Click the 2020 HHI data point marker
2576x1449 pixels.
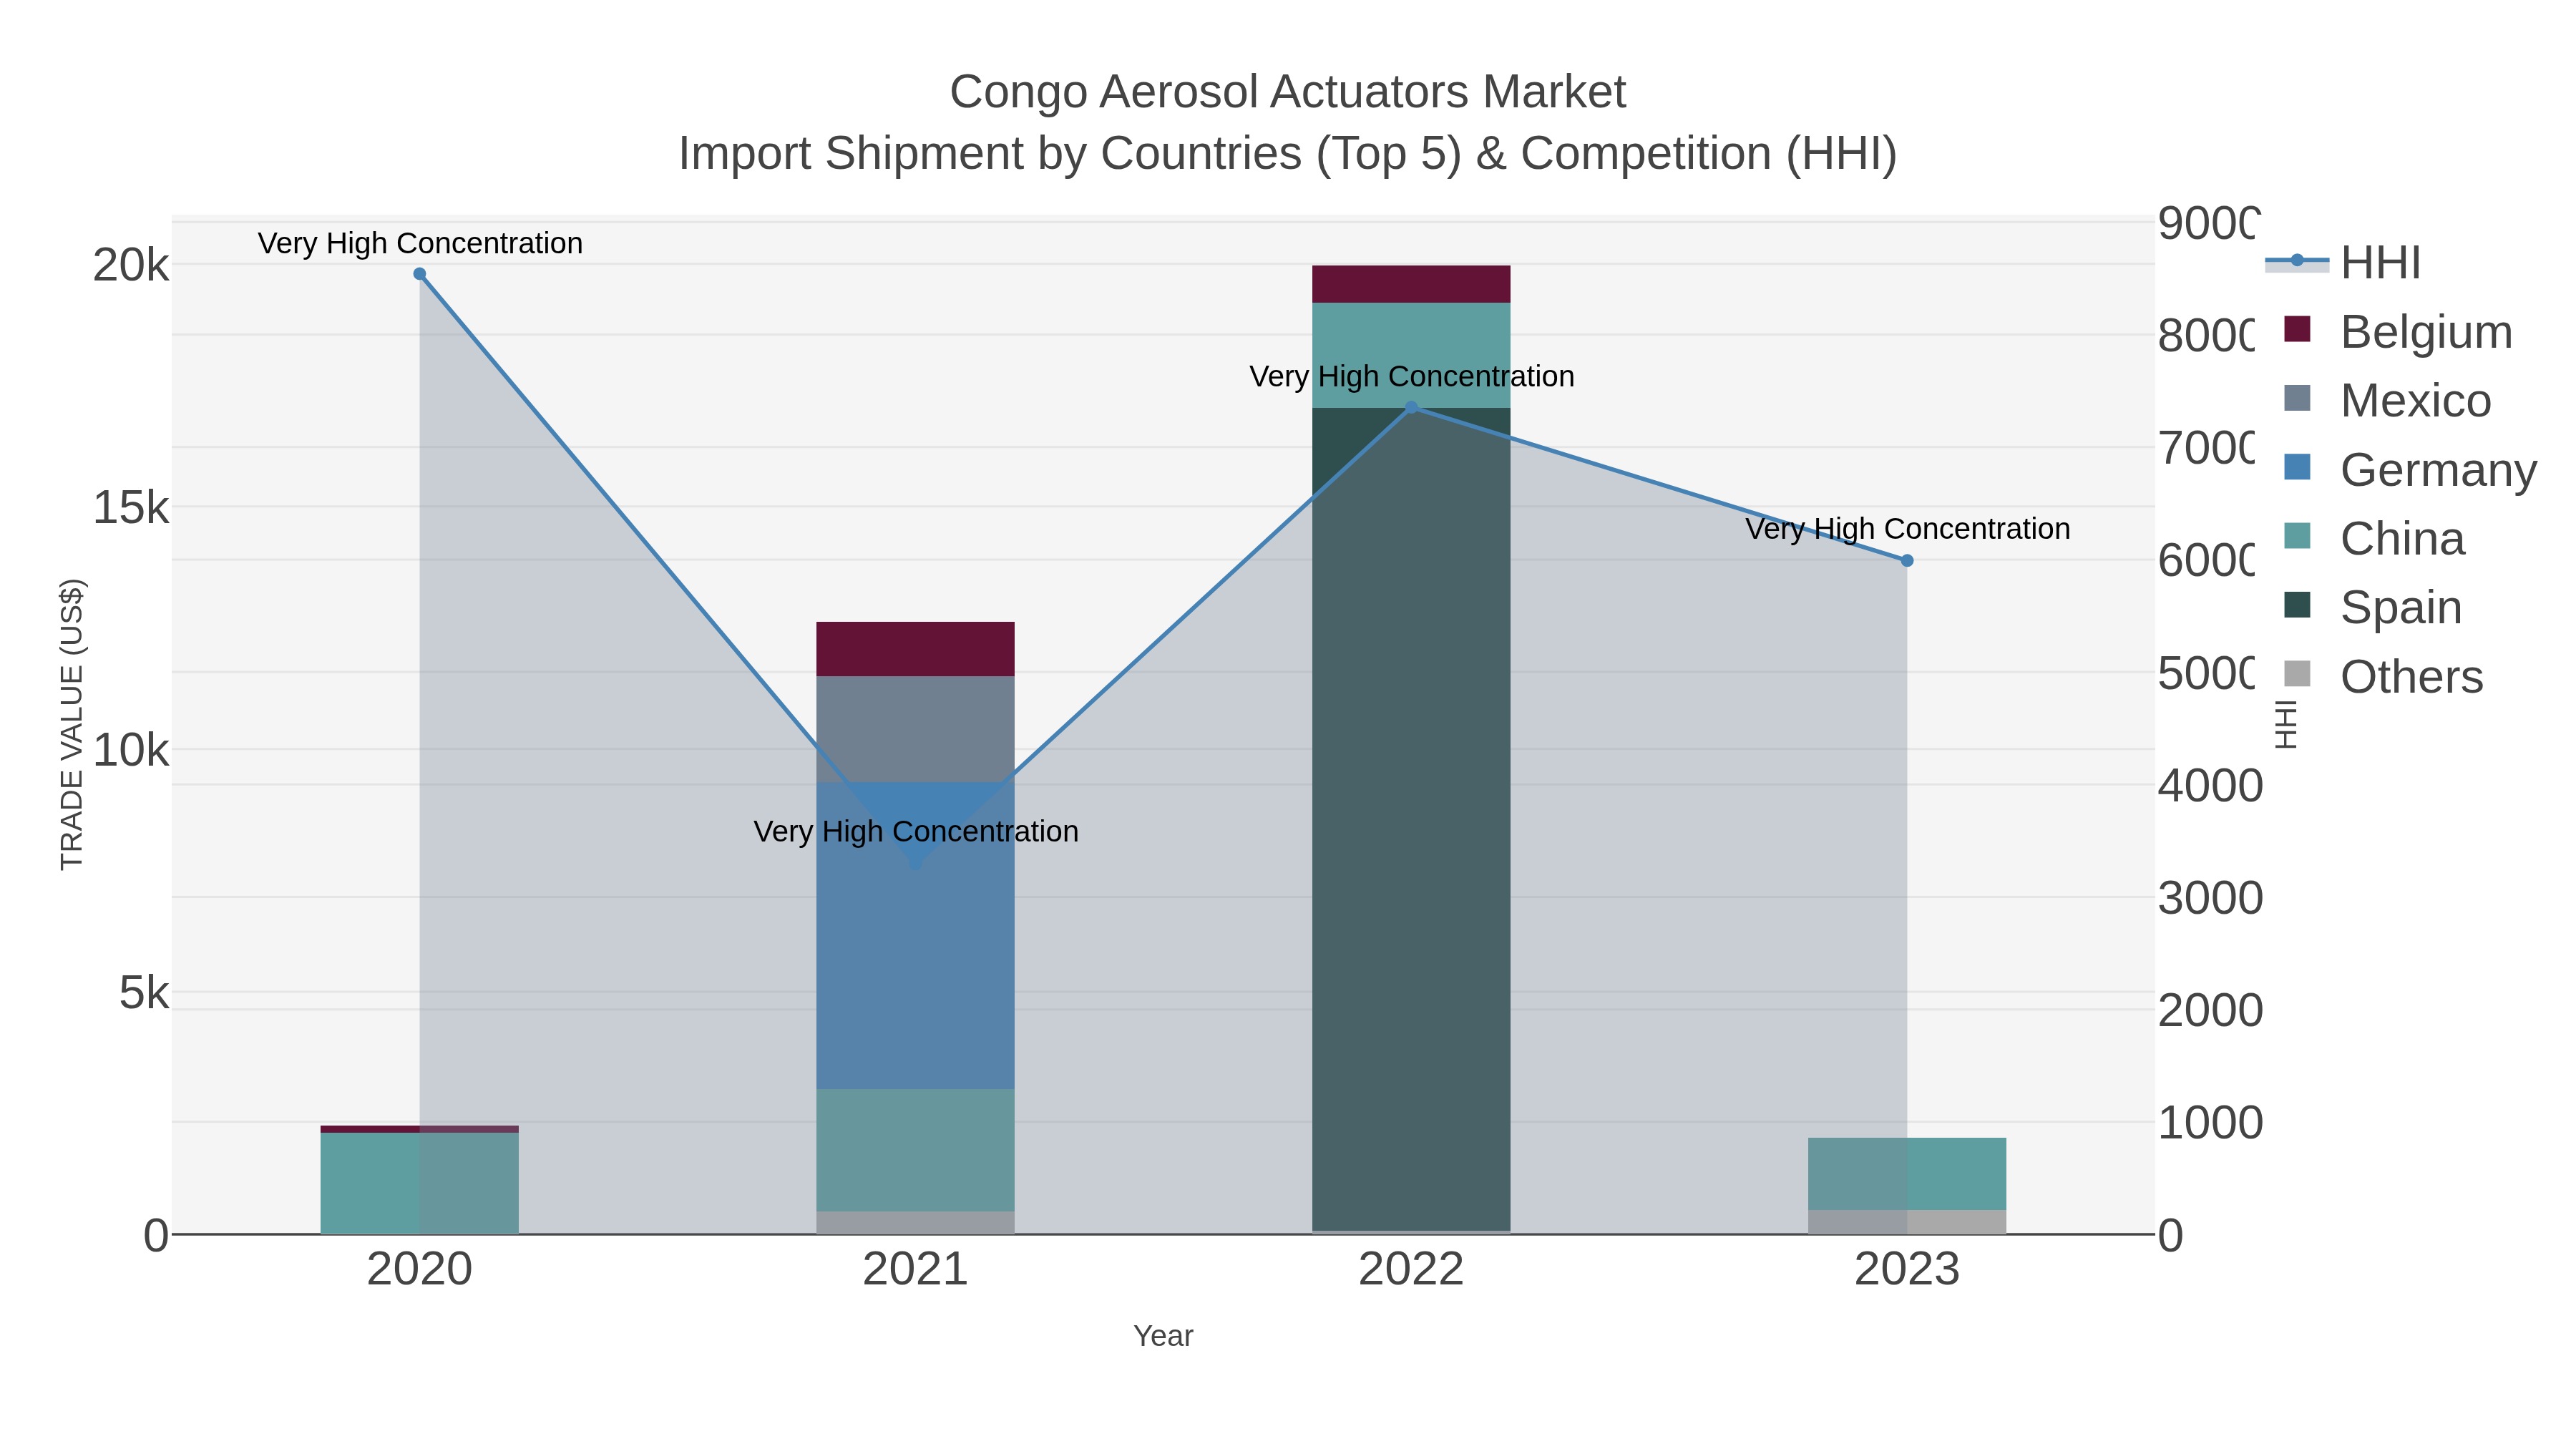pos(420,274)
